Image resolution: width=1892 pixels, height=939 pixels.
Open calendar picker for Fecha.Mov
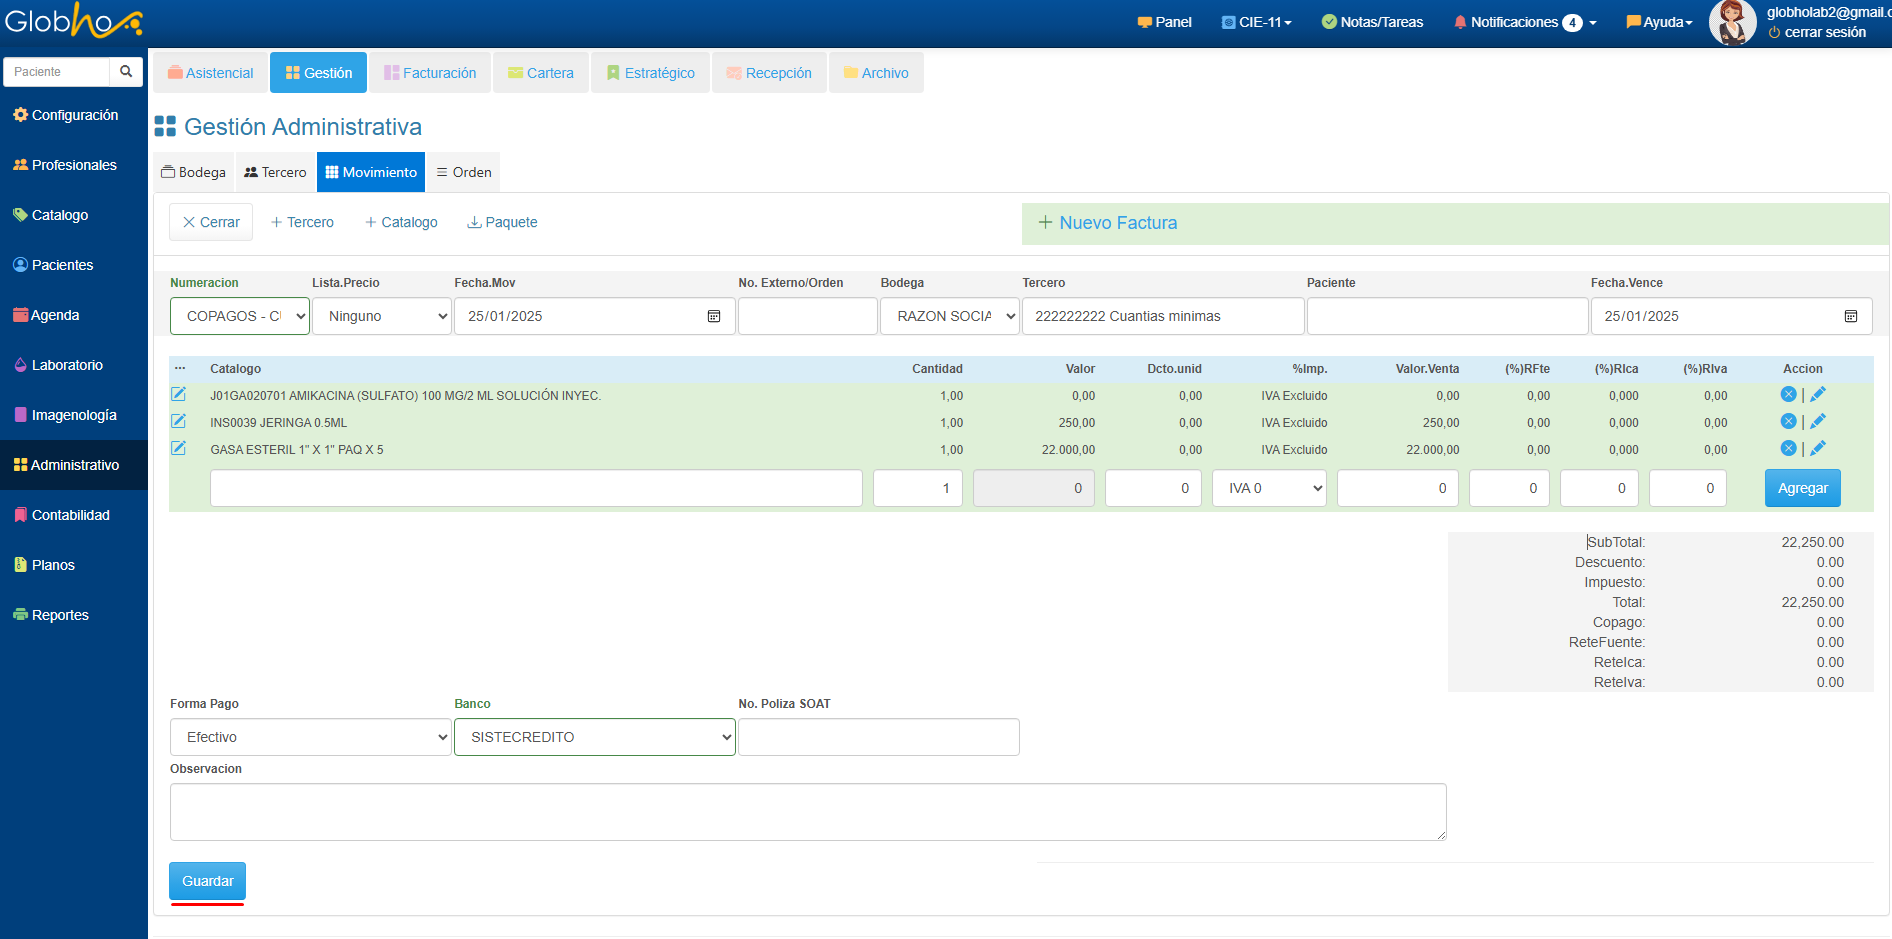(714, 316)
